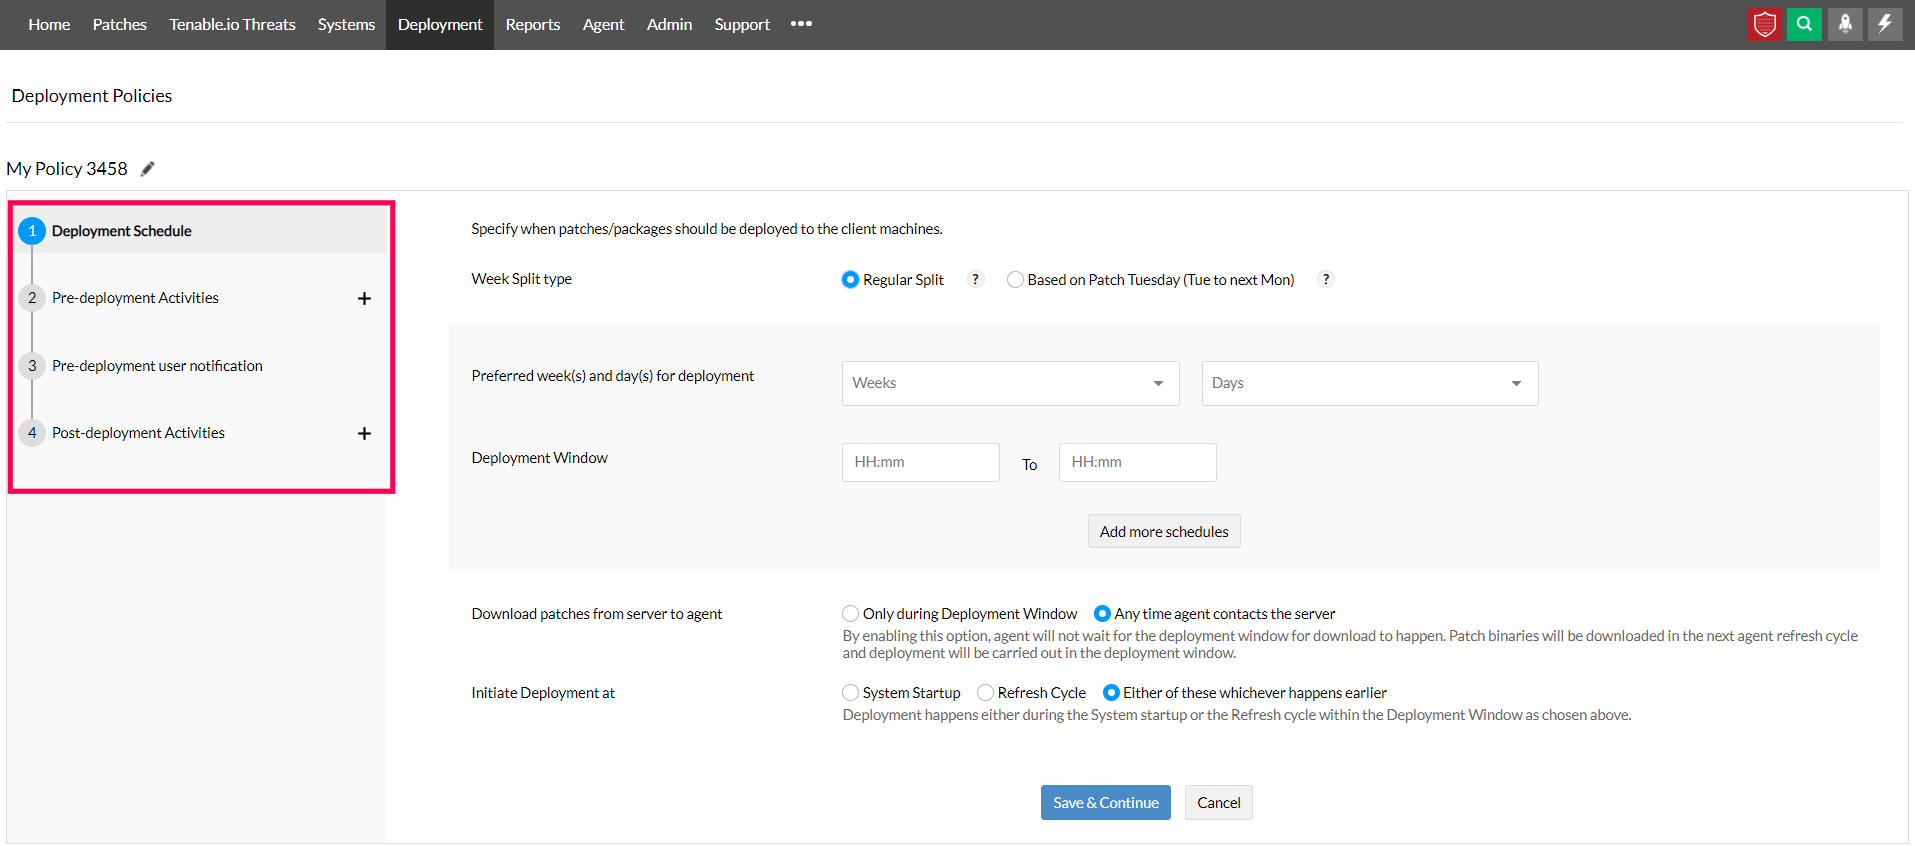Open the Reports menu
Viewport: 1915px width, 846px height.
(532, 24)
